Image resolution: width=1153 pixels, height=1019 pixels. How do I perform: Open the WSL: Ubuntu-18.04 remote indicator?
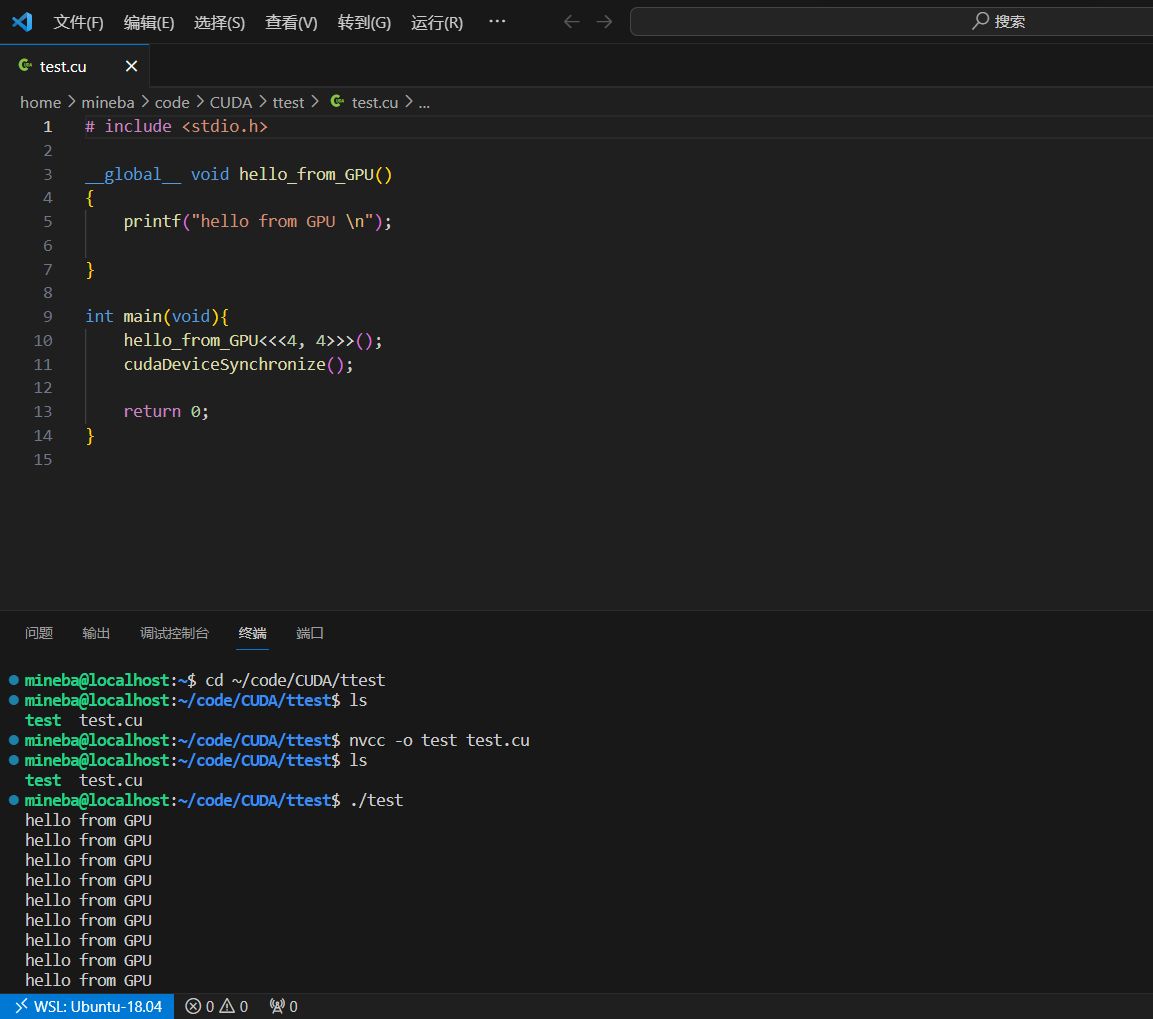point(87,1007)
